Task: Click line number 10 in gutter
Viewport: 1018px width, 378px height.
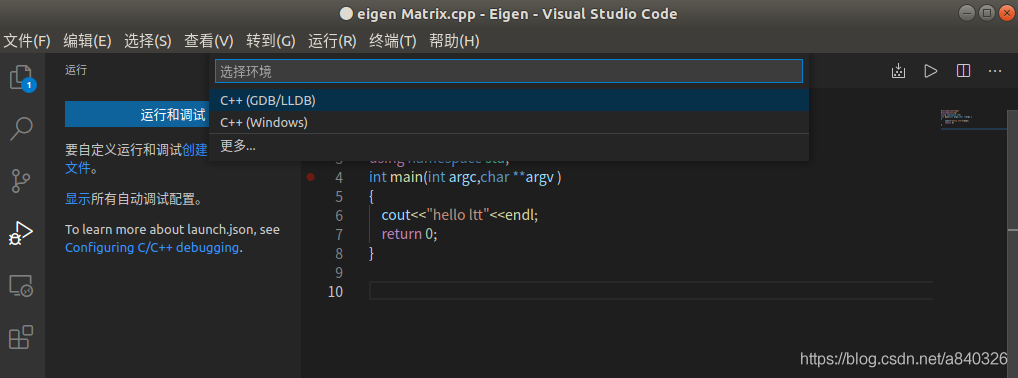Action: [335, 291]
